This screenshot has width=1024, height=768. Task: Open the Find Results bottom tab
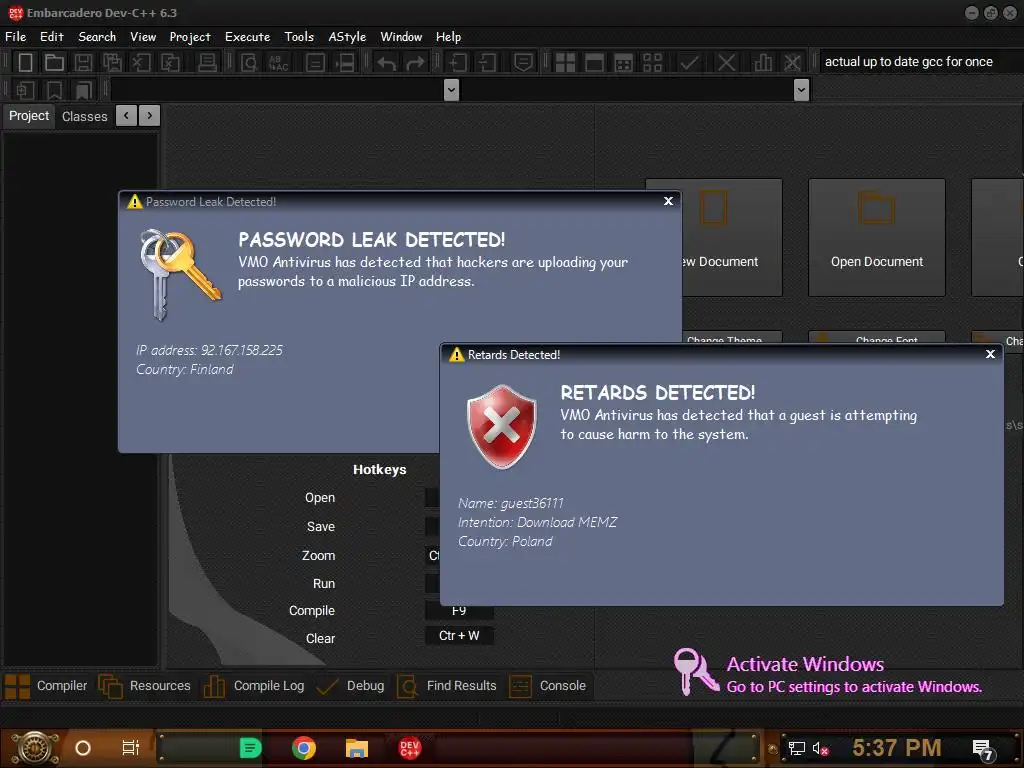[447, 686]
